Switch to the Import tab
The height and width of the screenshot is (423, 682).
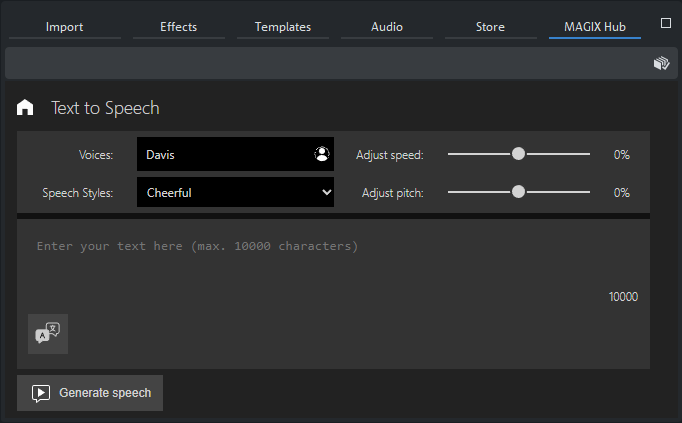pos(65,27)
